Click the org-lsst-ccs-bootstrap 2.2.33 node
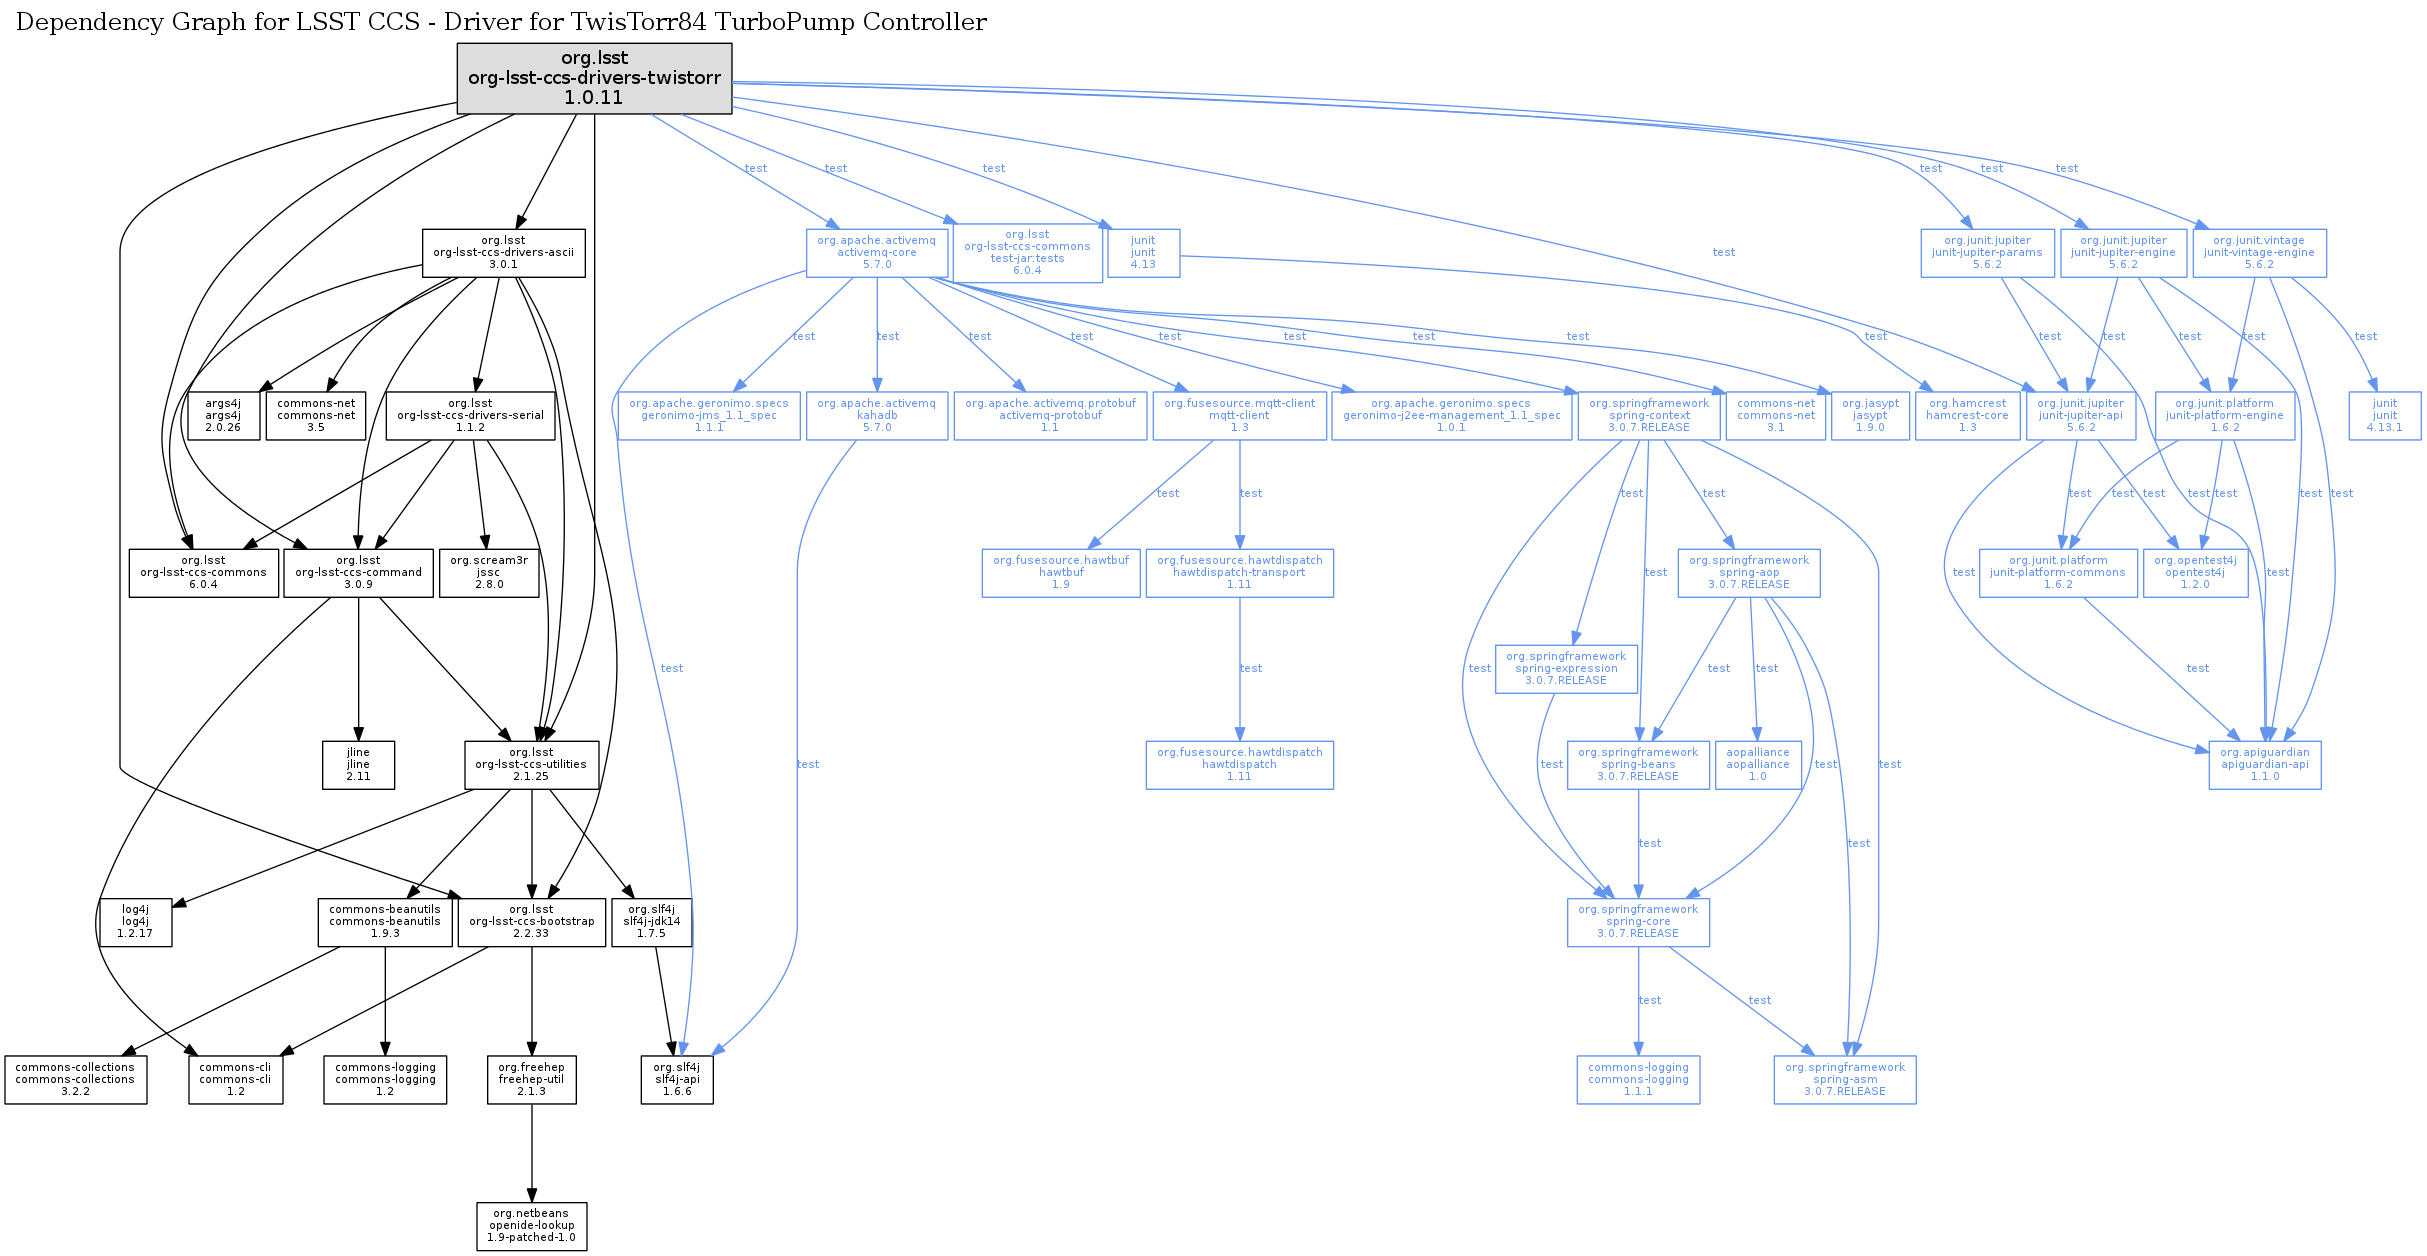 [531, 922]
